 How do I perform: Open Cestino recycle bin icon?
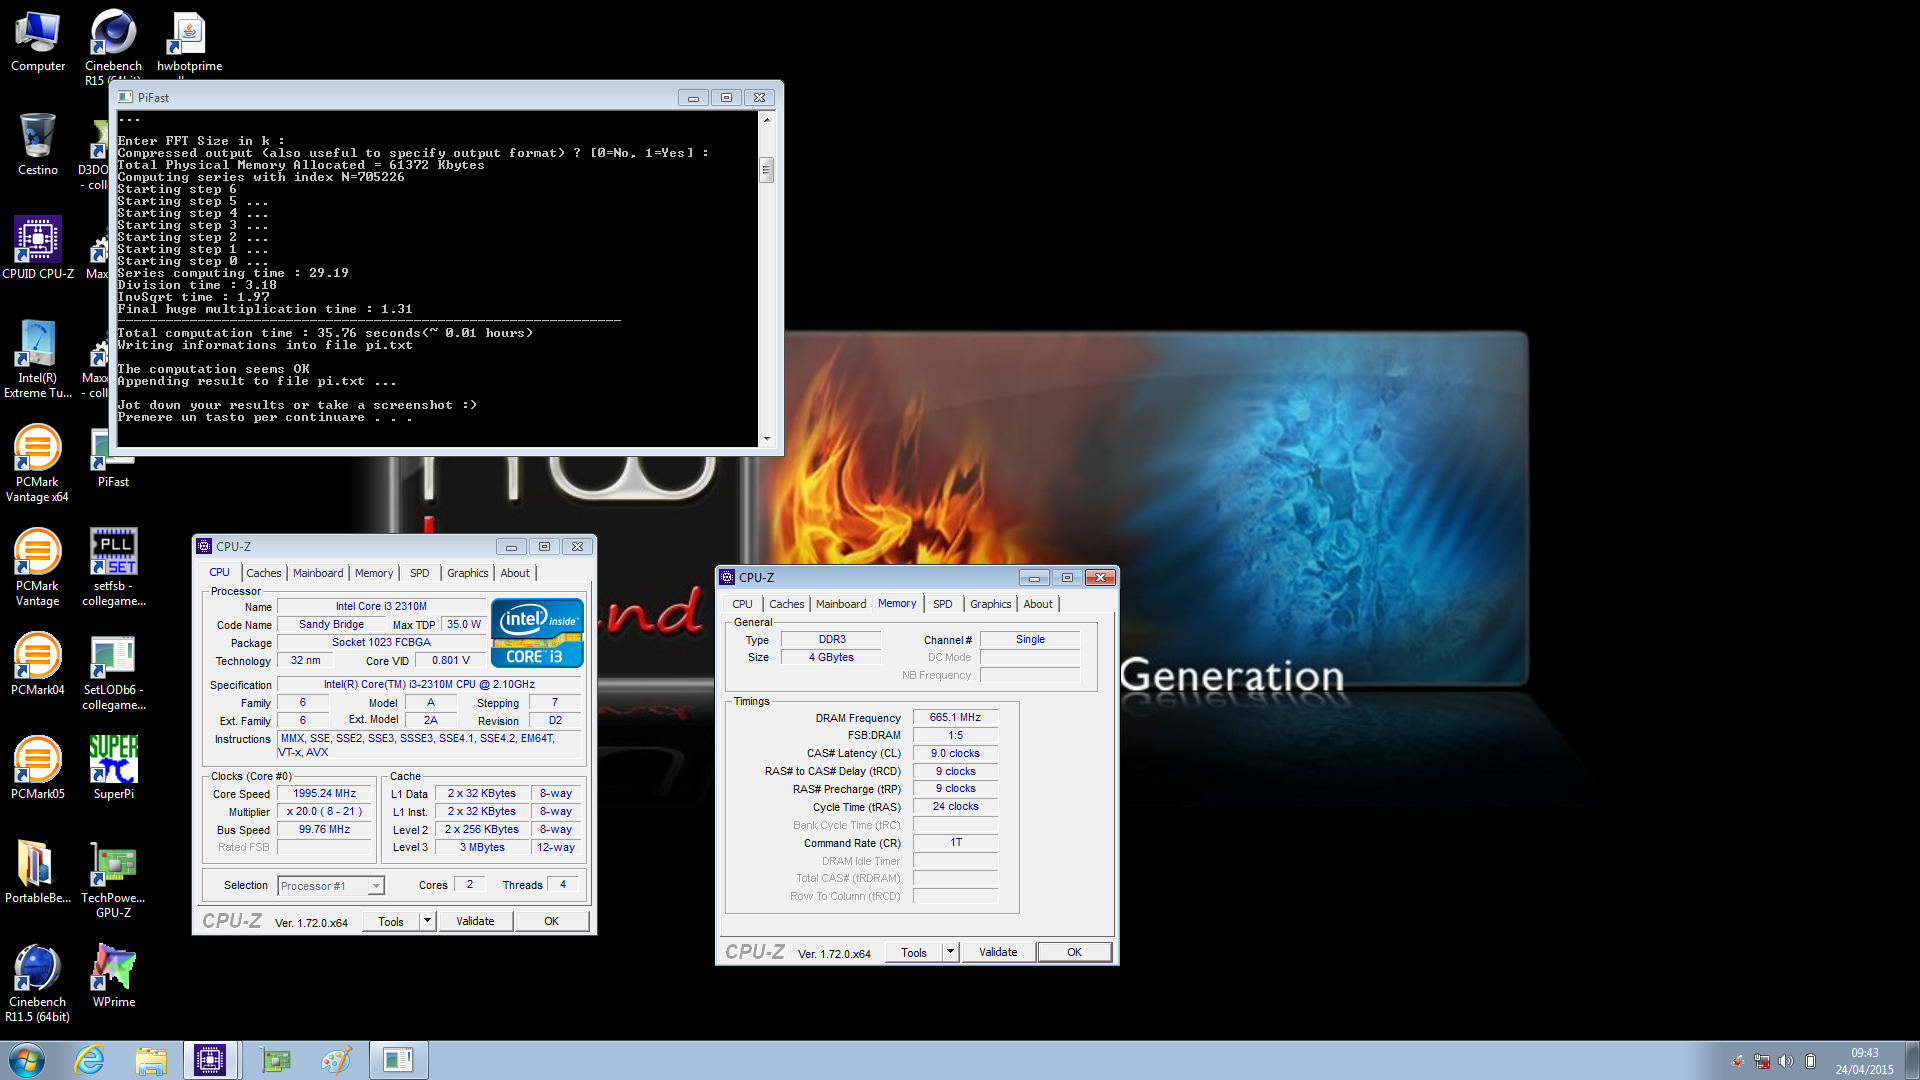pos(37,145)
